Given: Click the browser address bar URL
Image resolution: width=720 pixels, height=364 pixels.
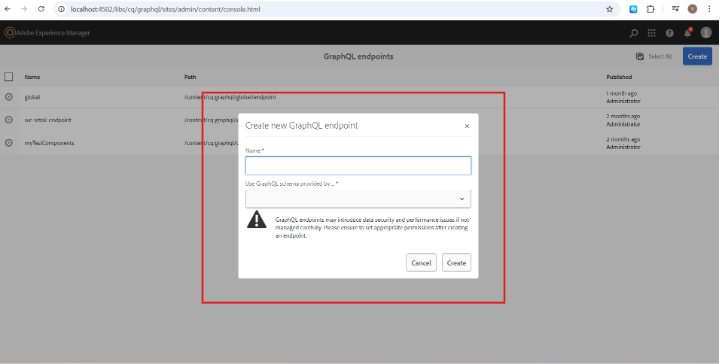Looking at the screenshot, I should point(165,9).
